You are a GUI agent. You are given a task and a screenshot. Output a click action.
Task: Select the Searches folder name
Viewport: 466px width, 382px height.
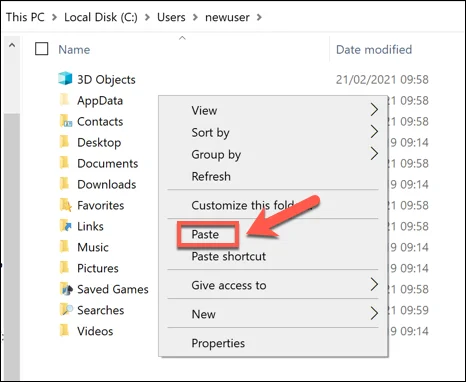tap(101, 310)
